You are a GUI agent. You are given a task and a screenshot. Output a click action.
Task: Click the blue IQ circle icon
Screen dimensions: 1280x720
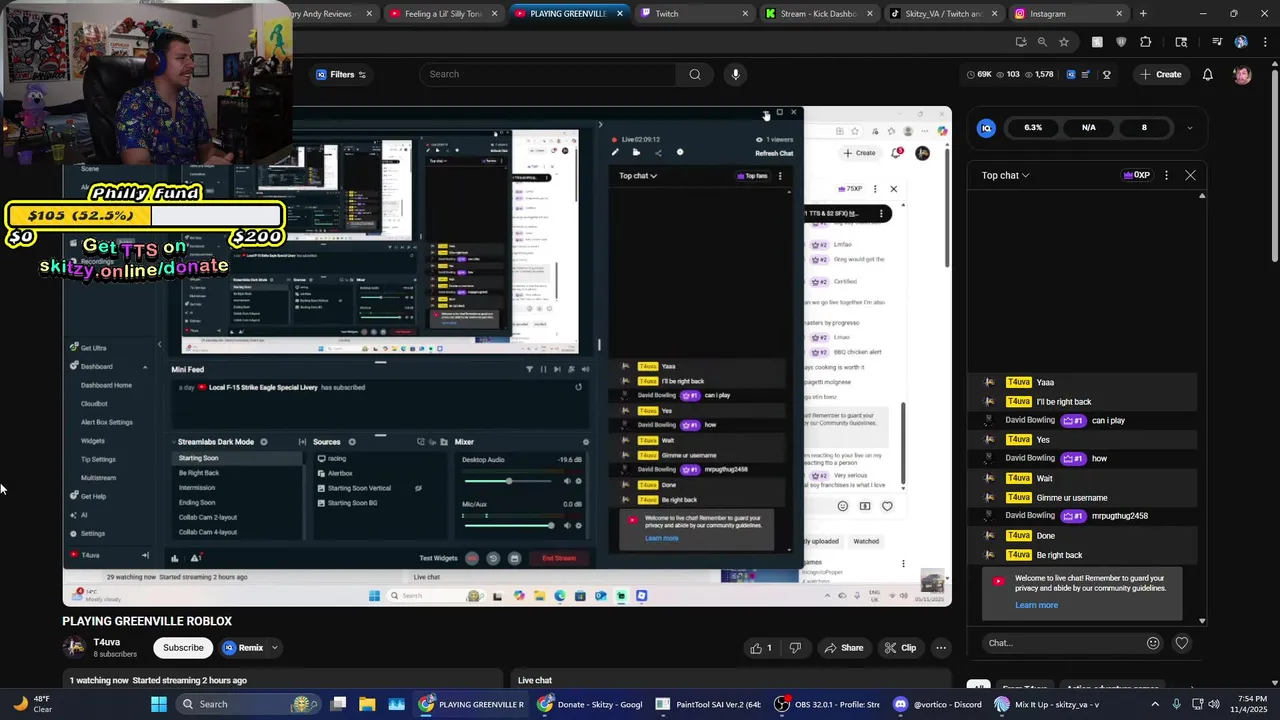986,128
